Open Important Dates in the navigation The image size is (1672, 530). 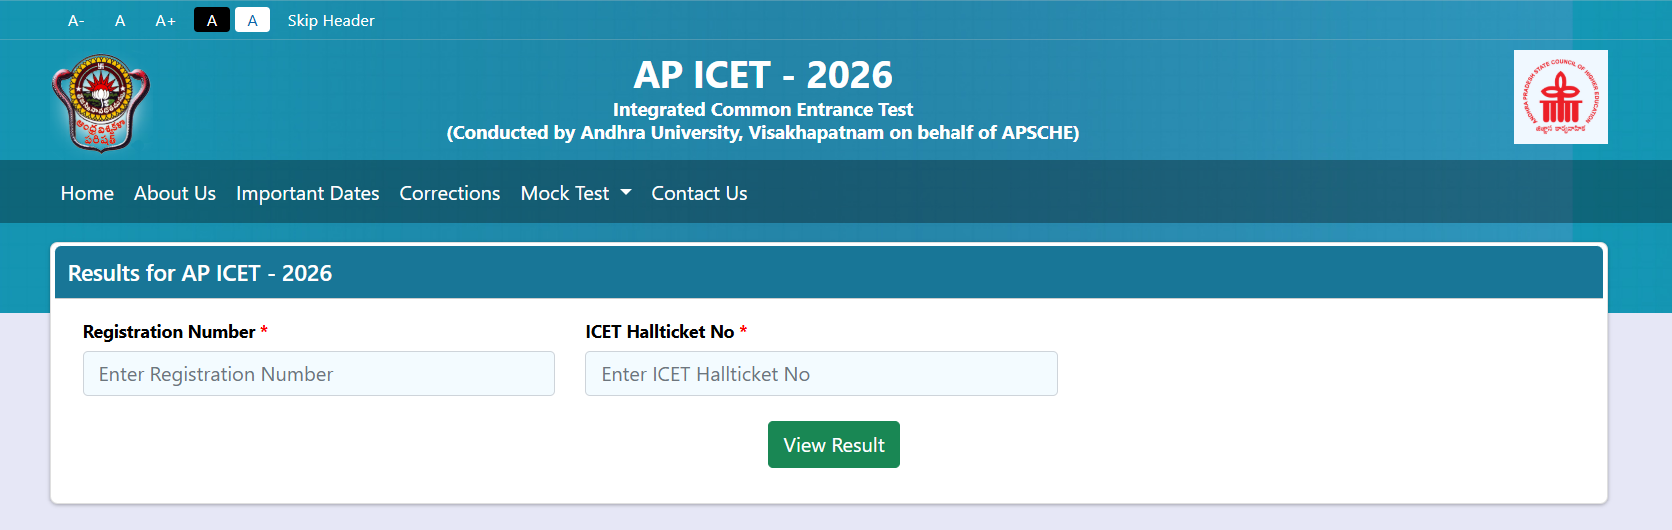(x=308, y=193)
